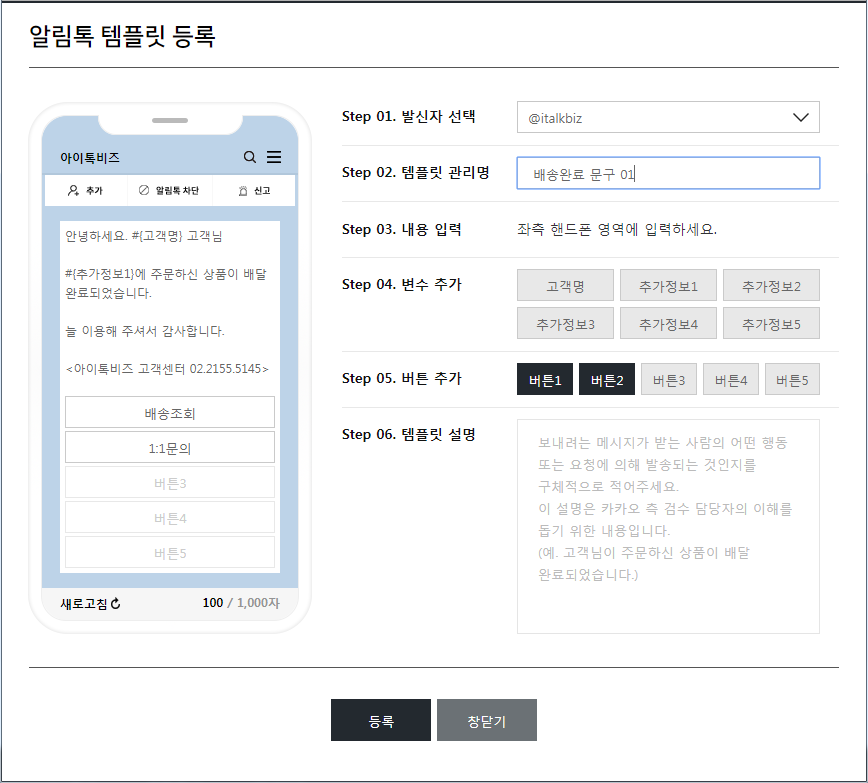
Task: Click the 등록 register button
Action: [381, 720]
